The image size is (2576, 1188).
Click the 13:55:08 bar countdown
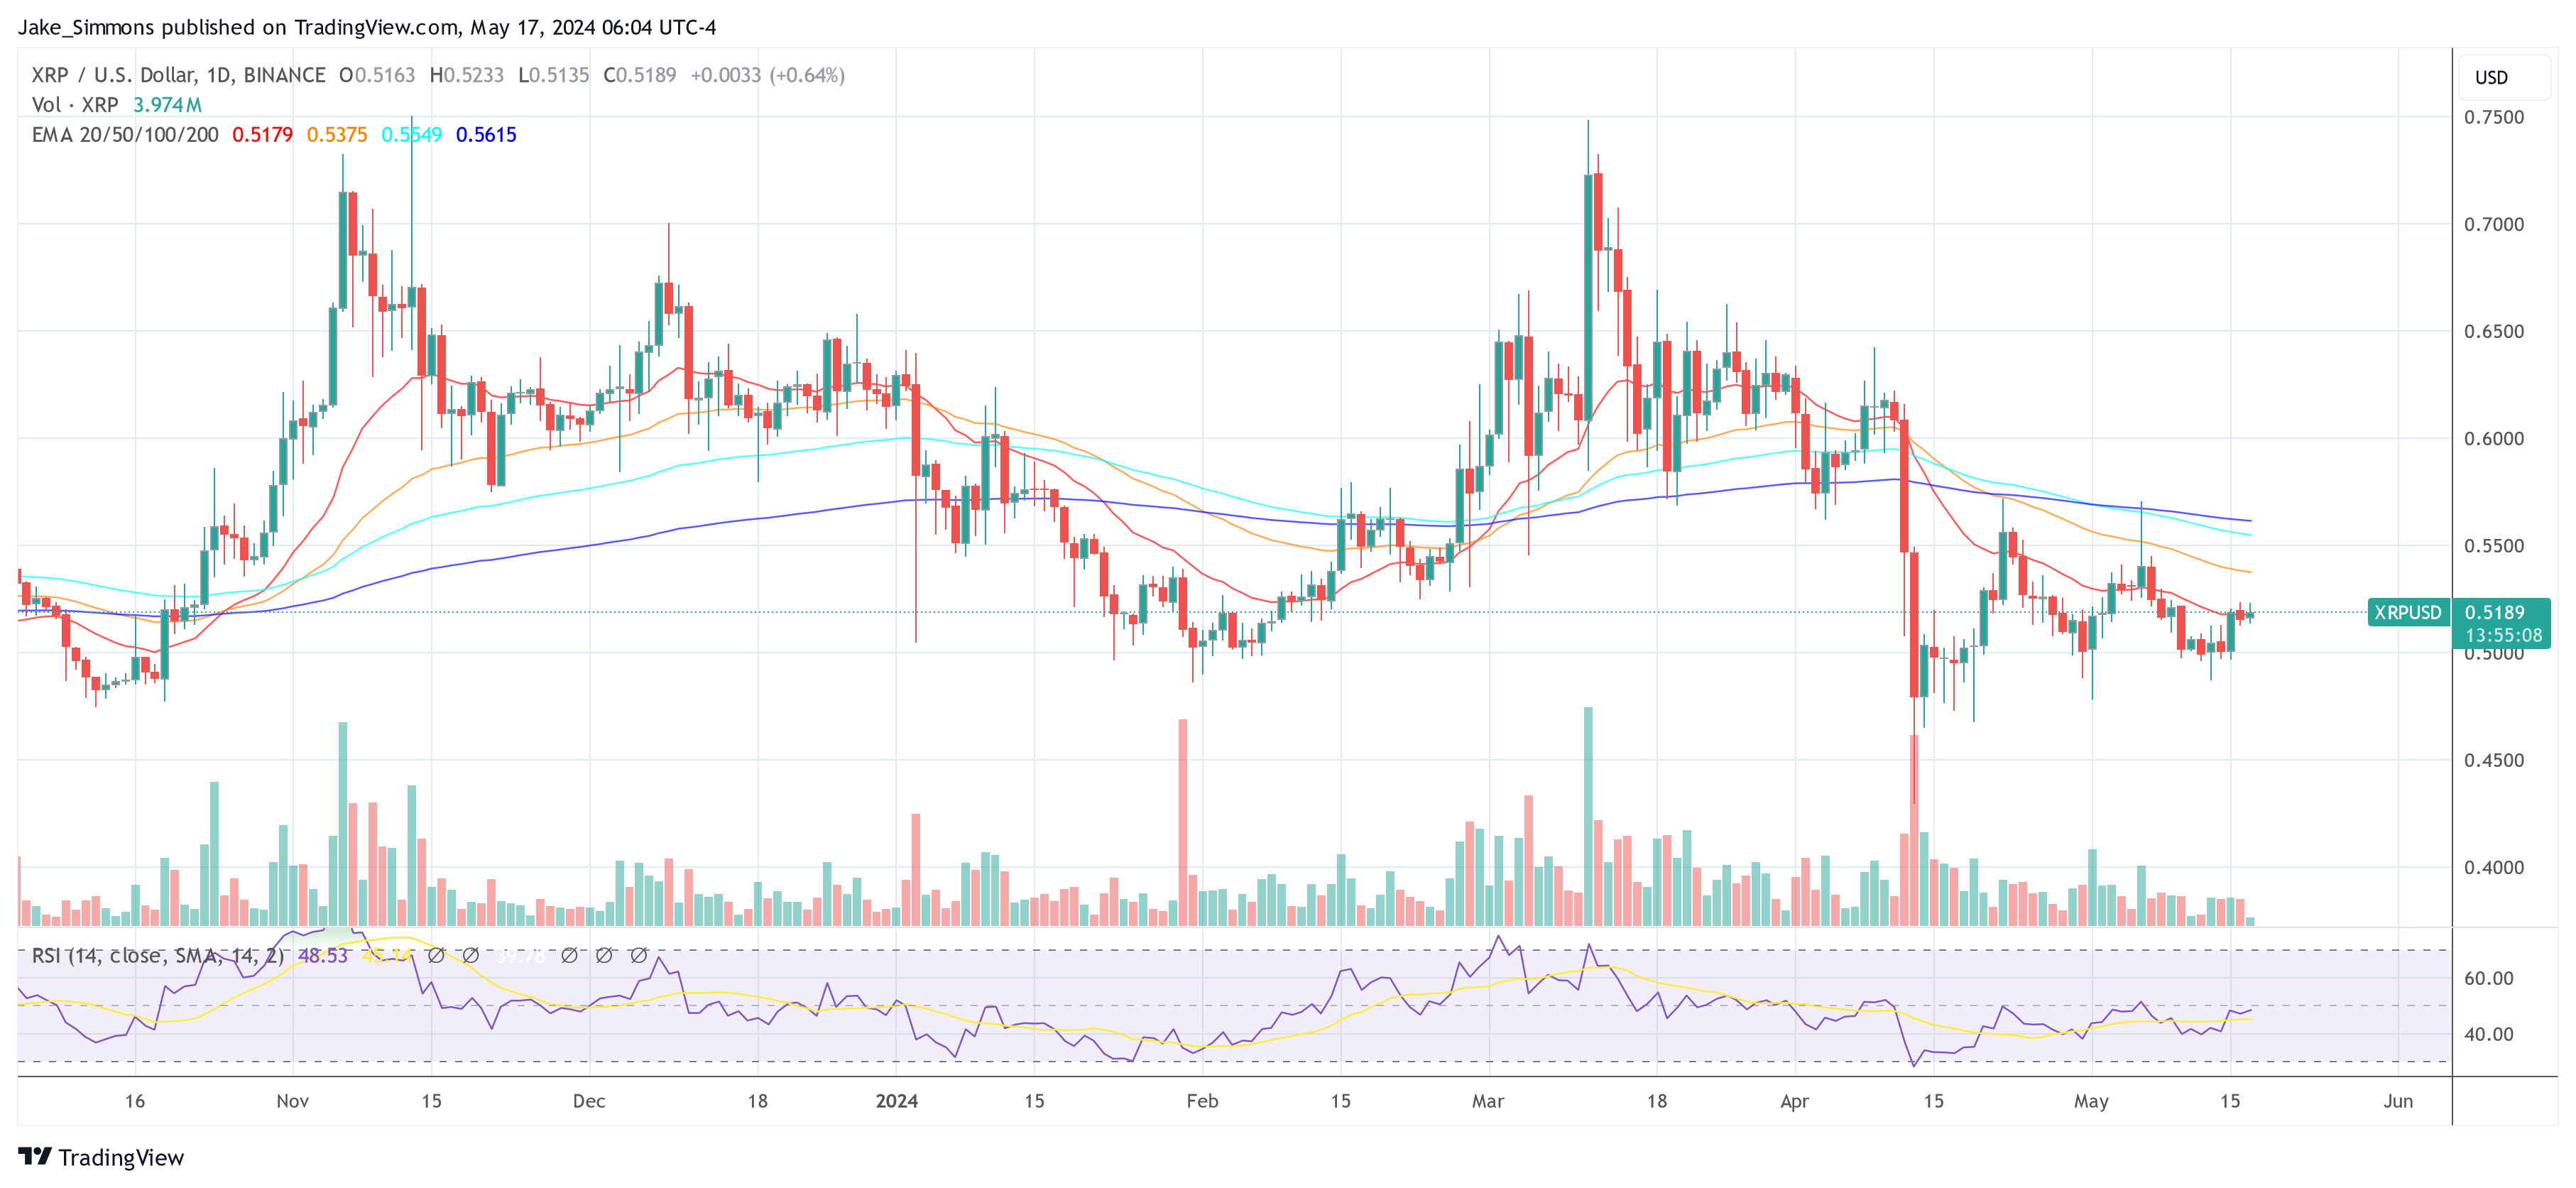tap(2503, 635)
